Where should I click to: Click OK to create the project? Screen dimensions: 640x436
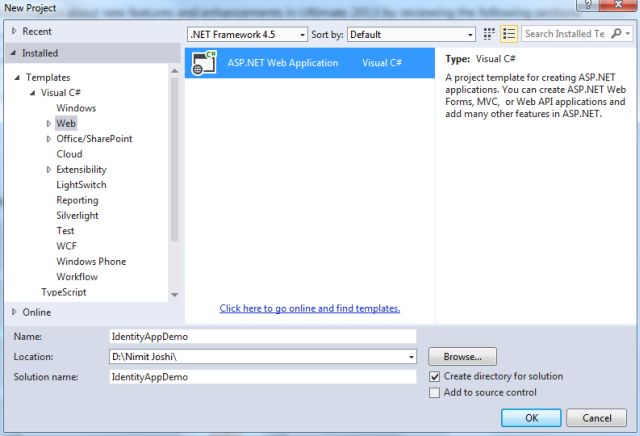click(x=531, y=418)
